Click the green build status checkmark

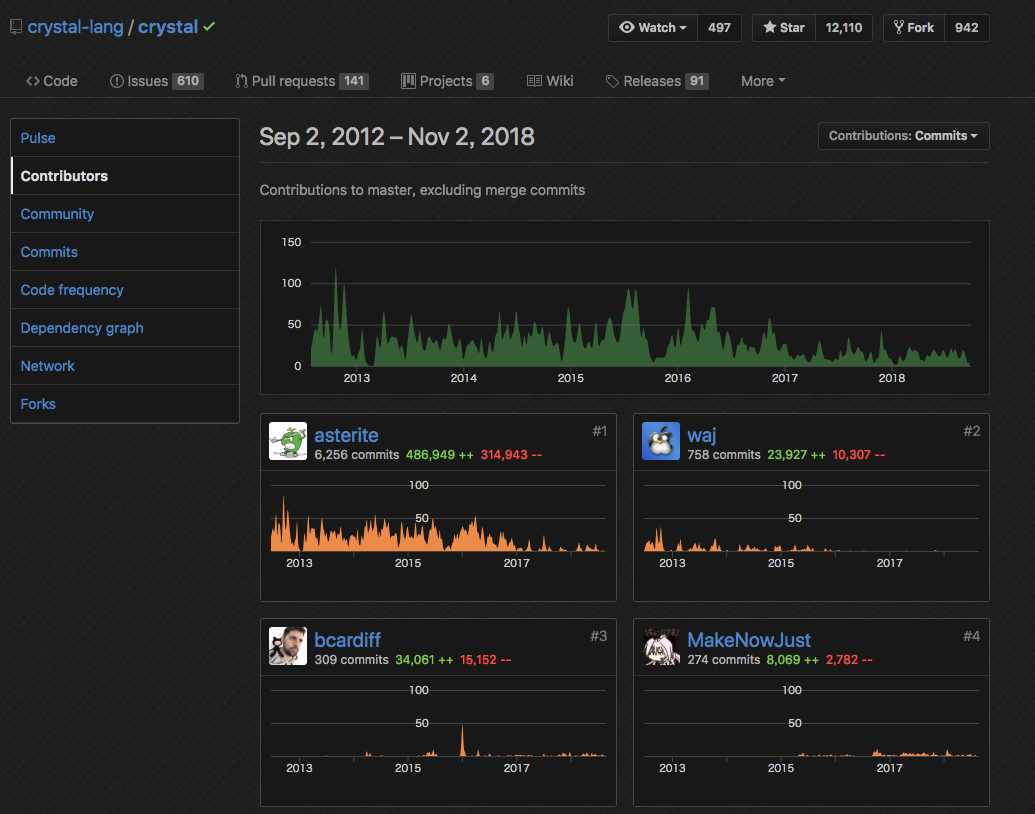pyautogui.click(x=209, y=27)
